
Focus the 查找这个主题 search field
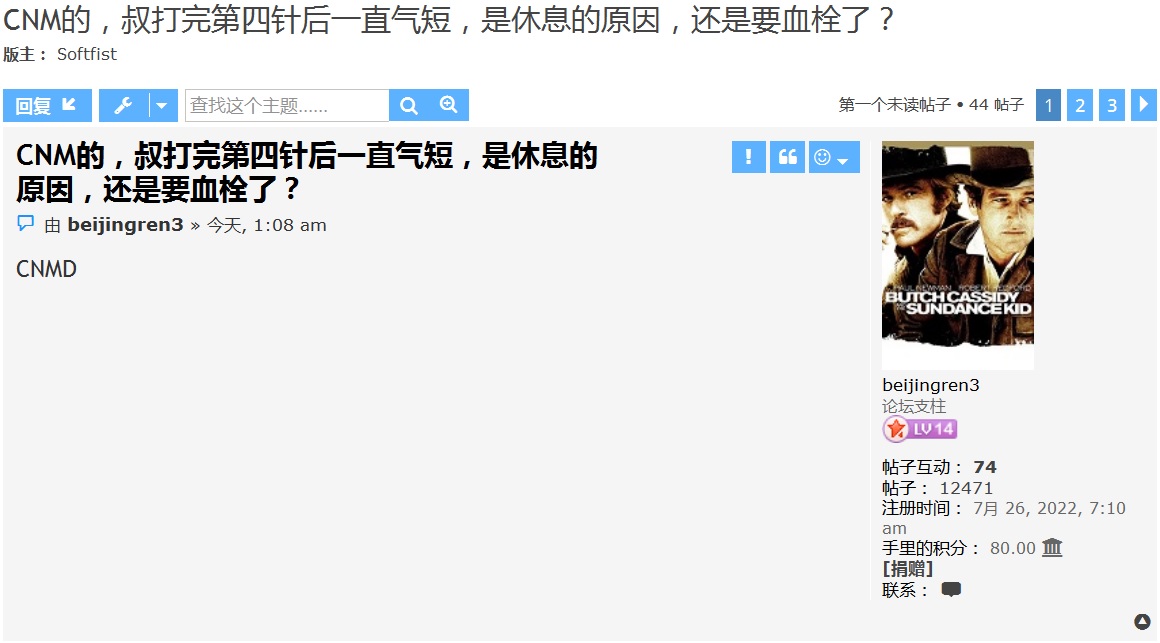point(287,106)
